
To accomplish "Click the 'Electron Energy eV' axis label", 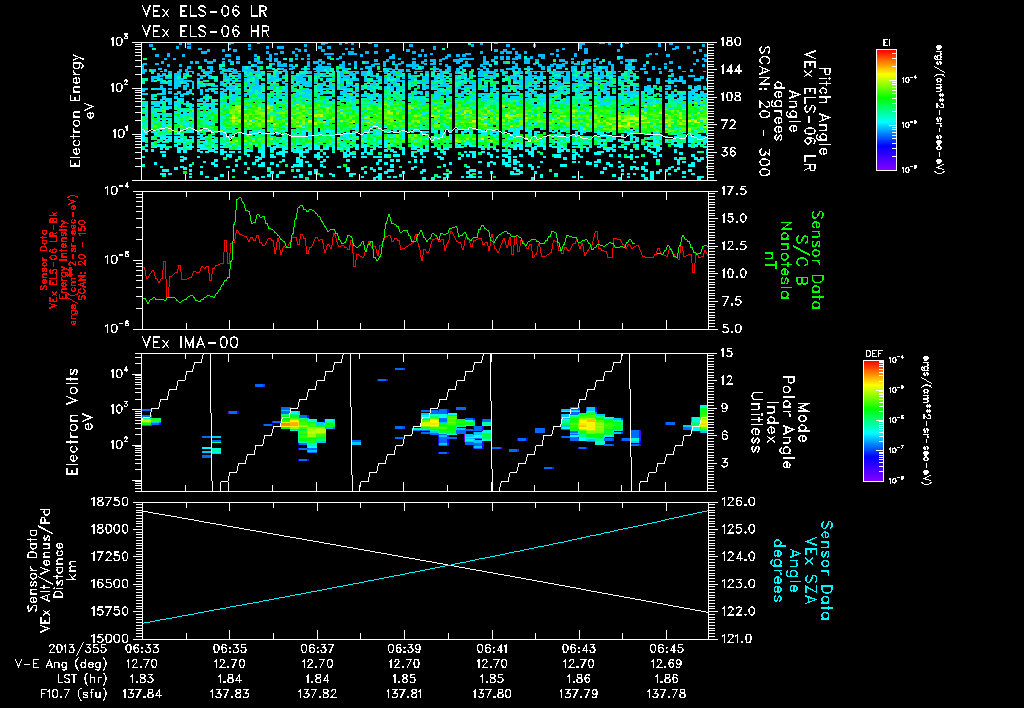I will click(82, 111).
